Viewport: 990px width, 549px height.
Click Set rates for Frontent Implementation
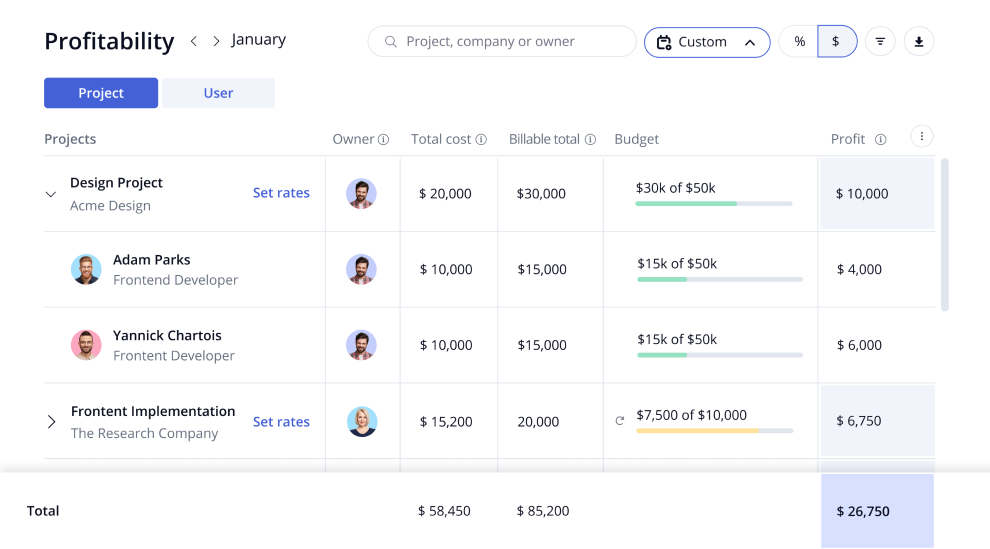pyautogui.click(x=281, y=422)
